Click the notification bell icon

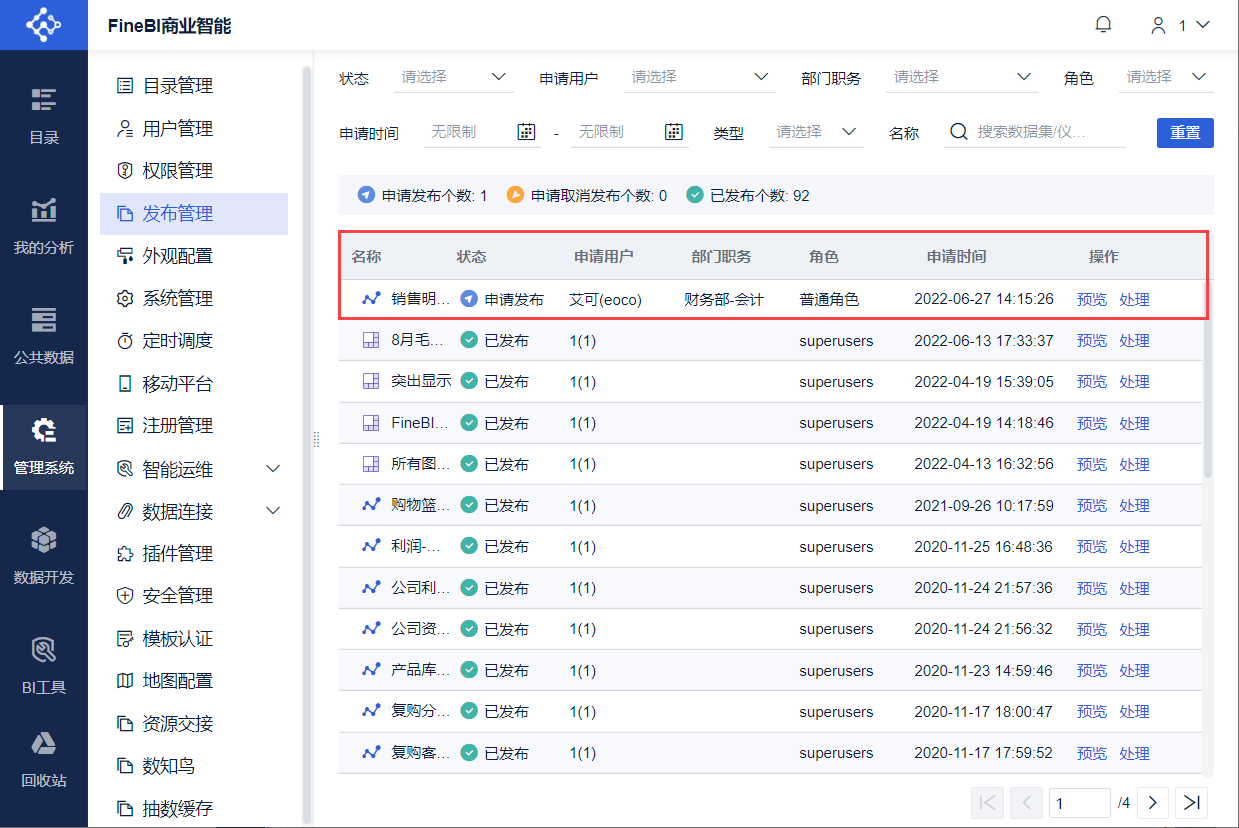point(1103,25)
